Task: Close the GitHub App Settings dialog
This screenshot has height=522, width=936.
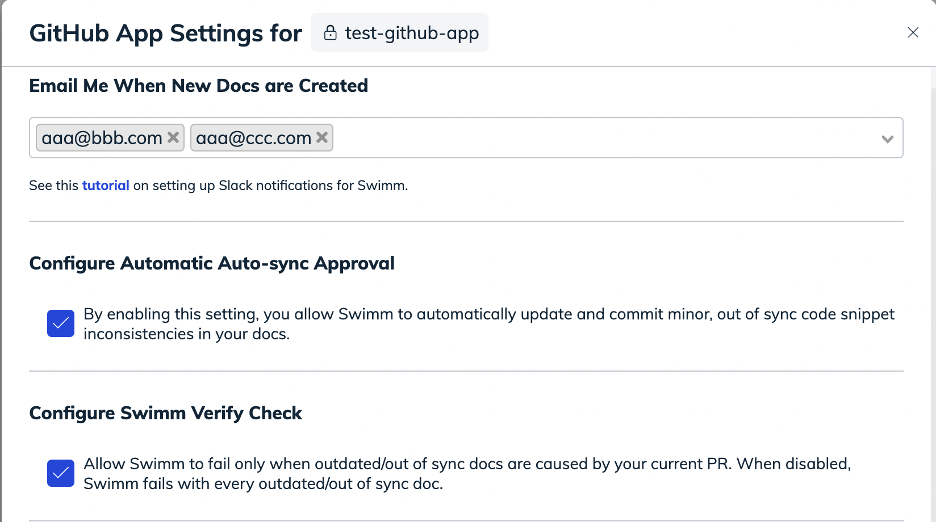Action: 913,32
